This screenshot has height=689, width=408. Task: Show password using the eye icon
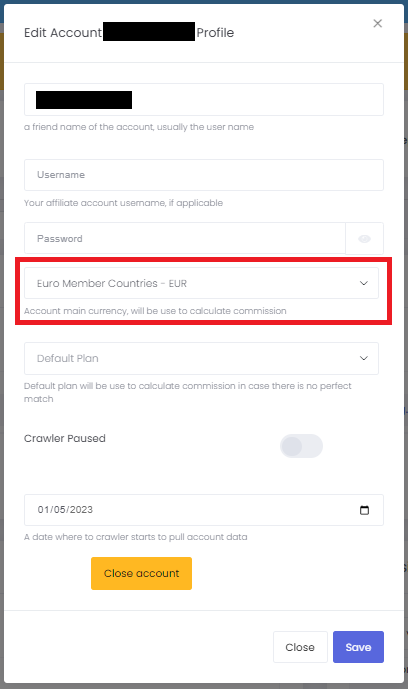pyautogui.click(x=364, y=239)
